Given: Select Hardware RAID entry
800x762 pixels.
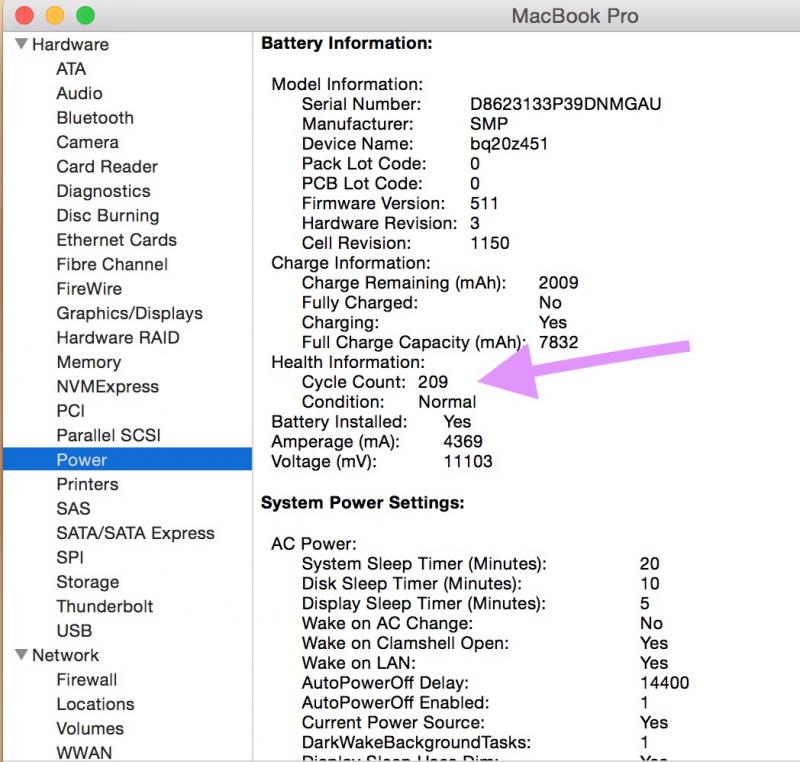Looking at the screenshot, I should (118, 338).
